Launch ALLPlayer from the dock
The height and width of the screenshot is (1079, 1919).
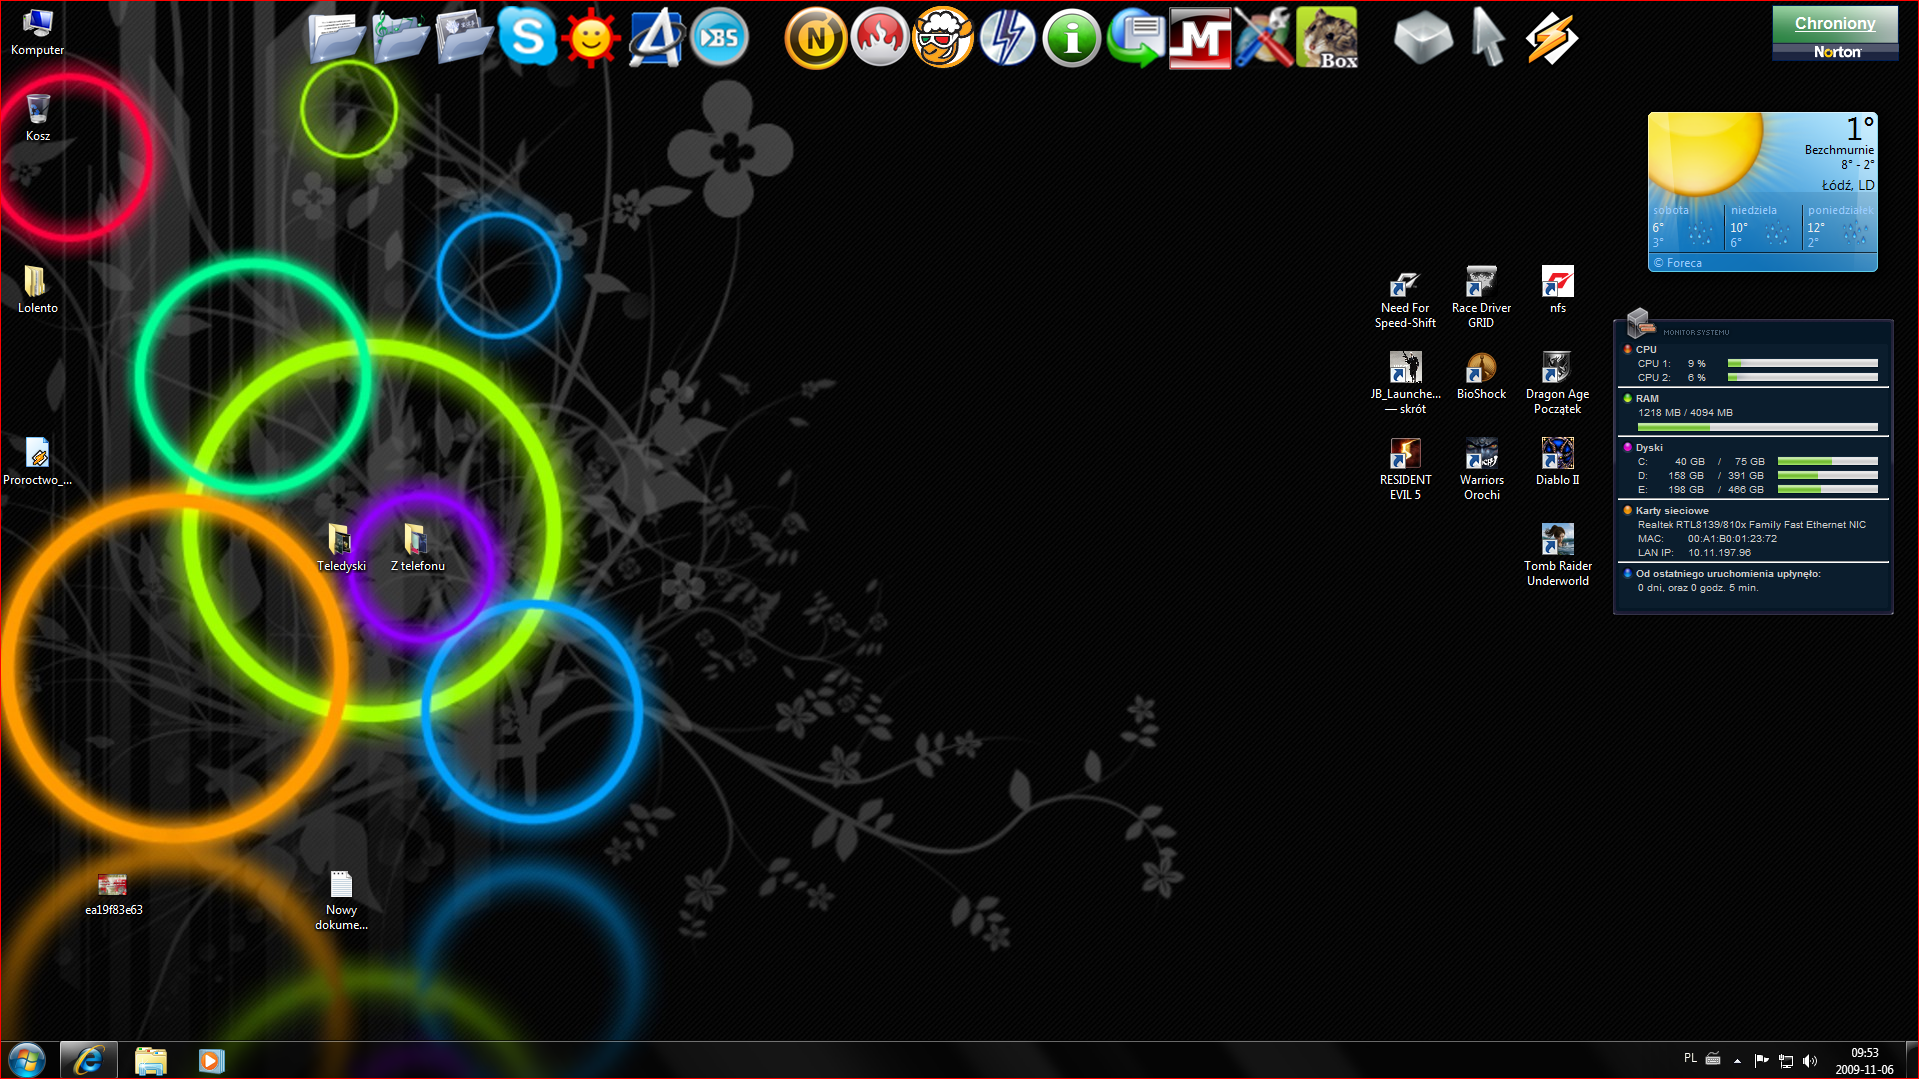[x=655, y=38]
